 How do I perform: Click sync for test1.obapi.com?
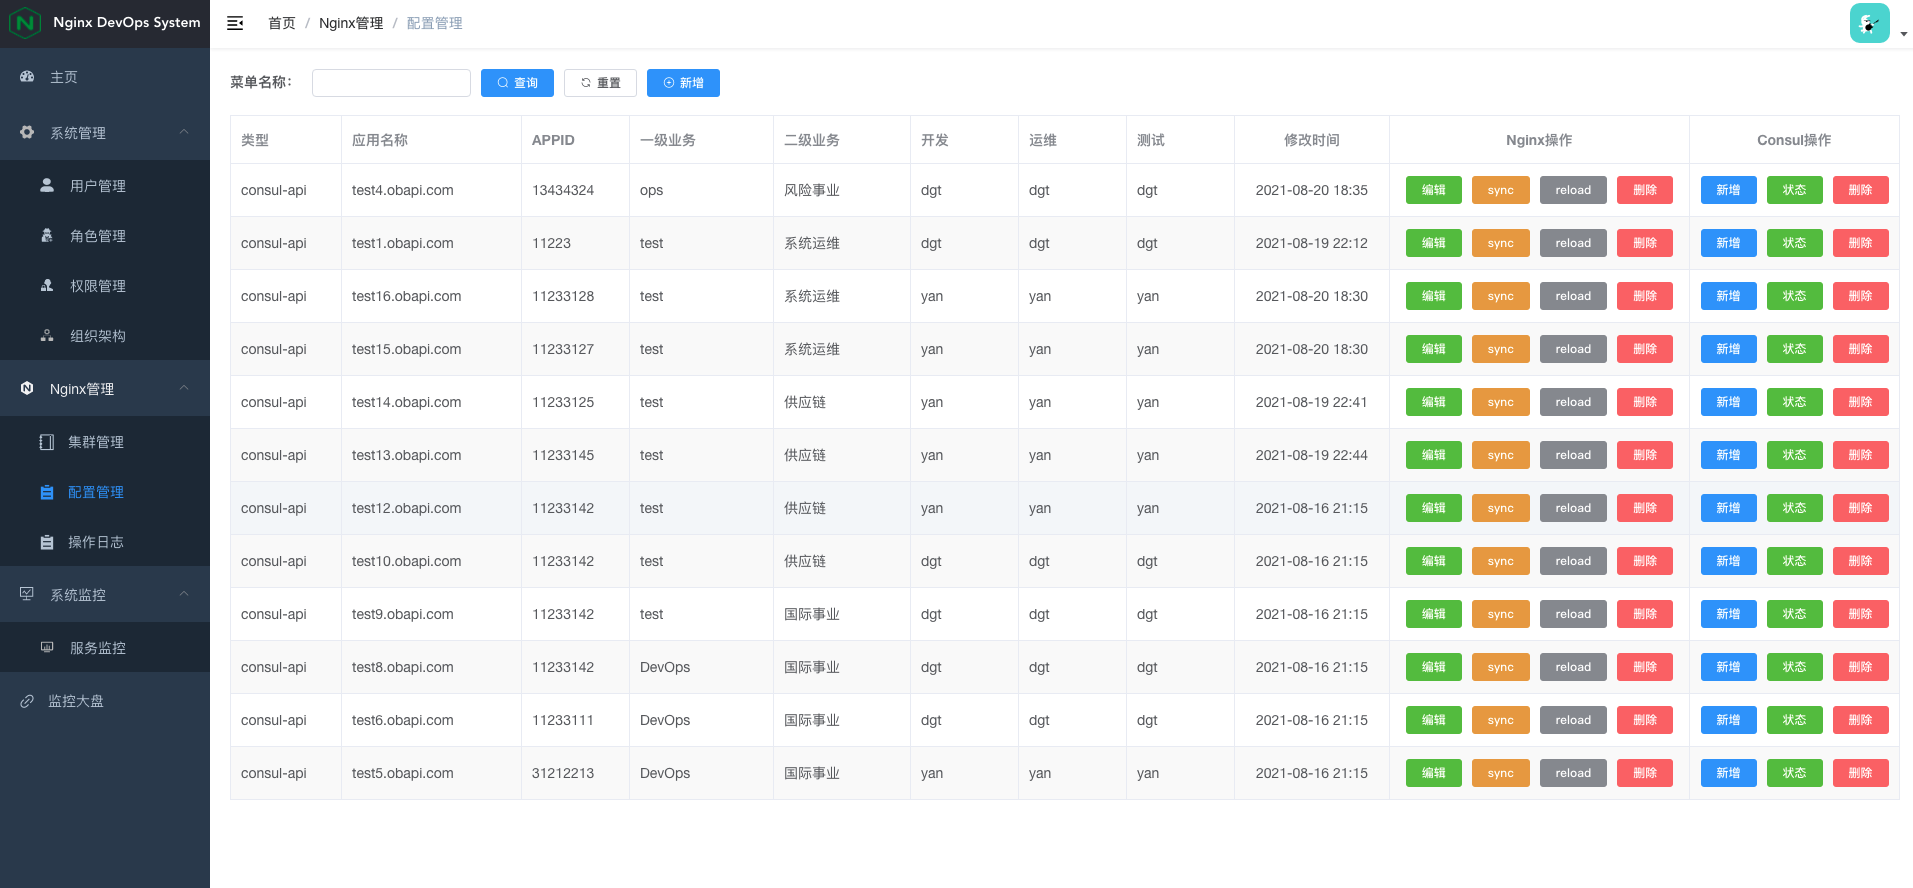click(1500, 243)
